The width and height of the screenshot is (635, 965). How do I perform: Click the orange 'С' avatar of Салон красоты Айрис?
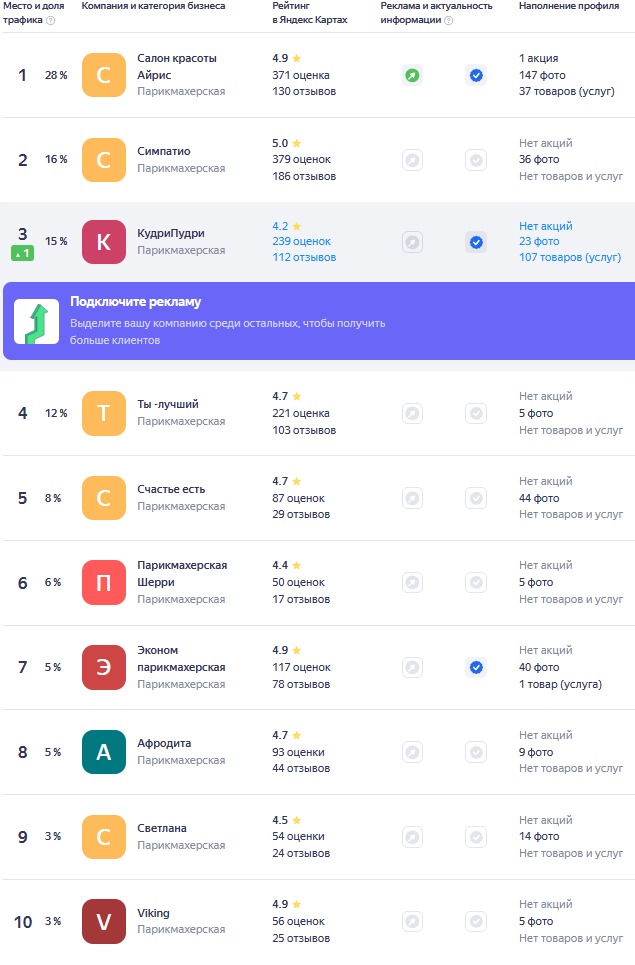click(x=104, y=75)
